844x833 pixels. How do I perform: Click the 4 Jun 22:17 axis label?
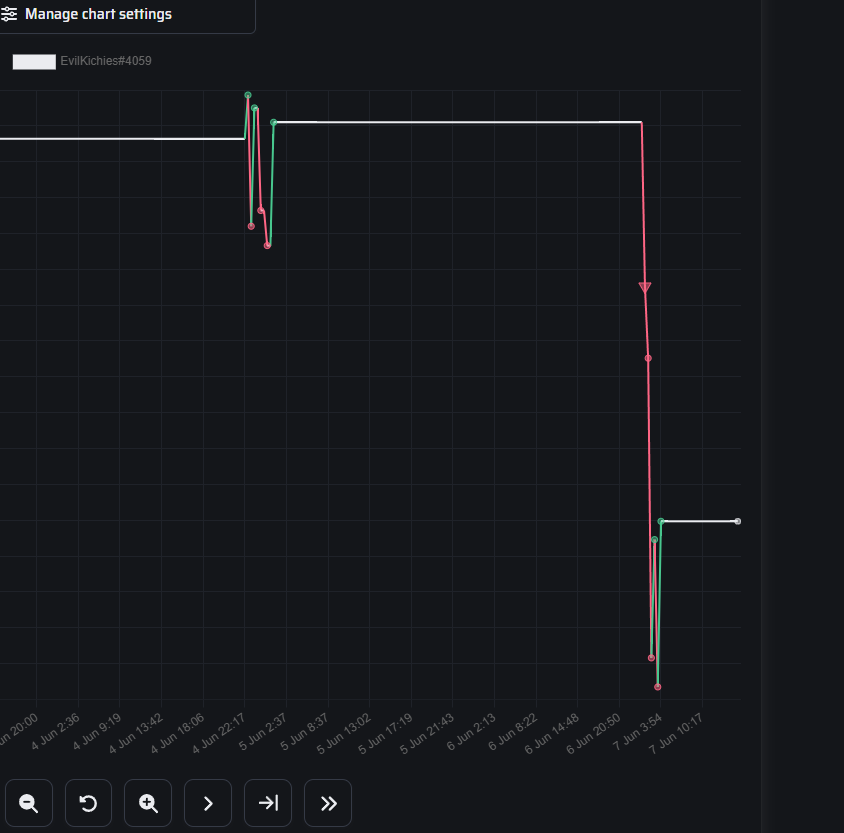[219, 733]
